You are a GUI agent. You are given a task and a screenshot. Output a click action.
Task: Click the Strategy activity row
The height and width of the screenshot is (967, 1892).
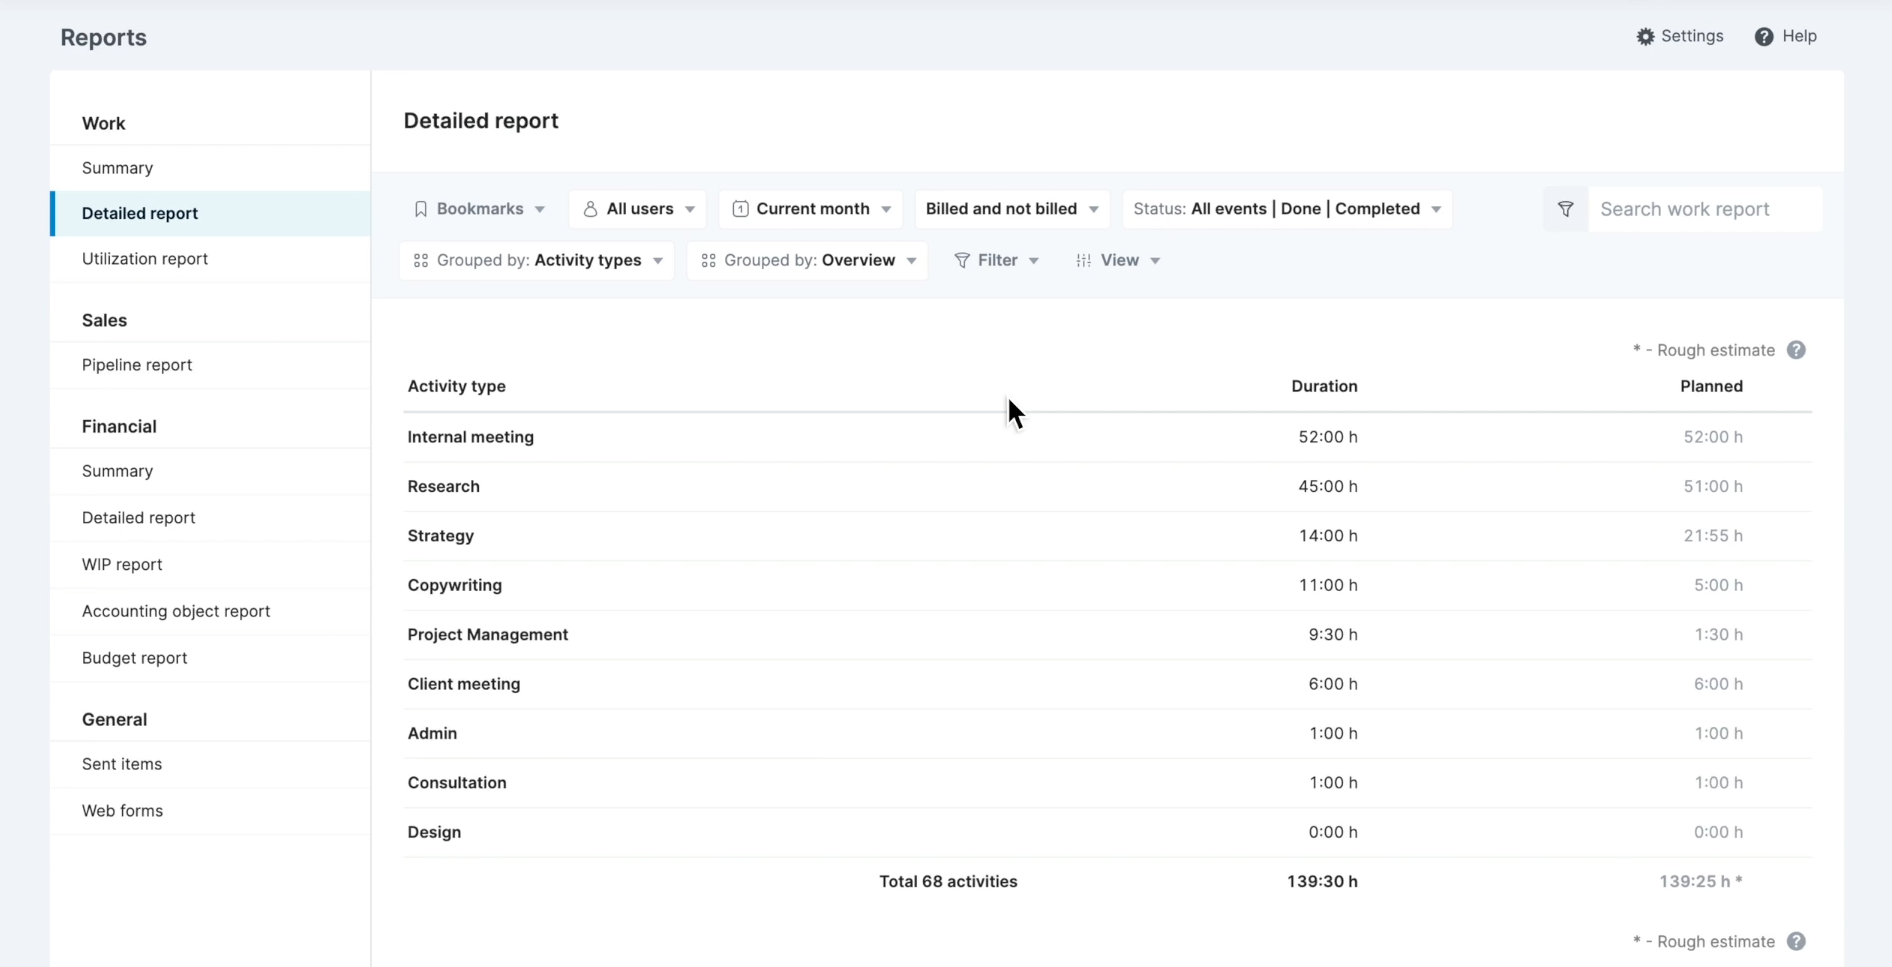coord(1107,536)
